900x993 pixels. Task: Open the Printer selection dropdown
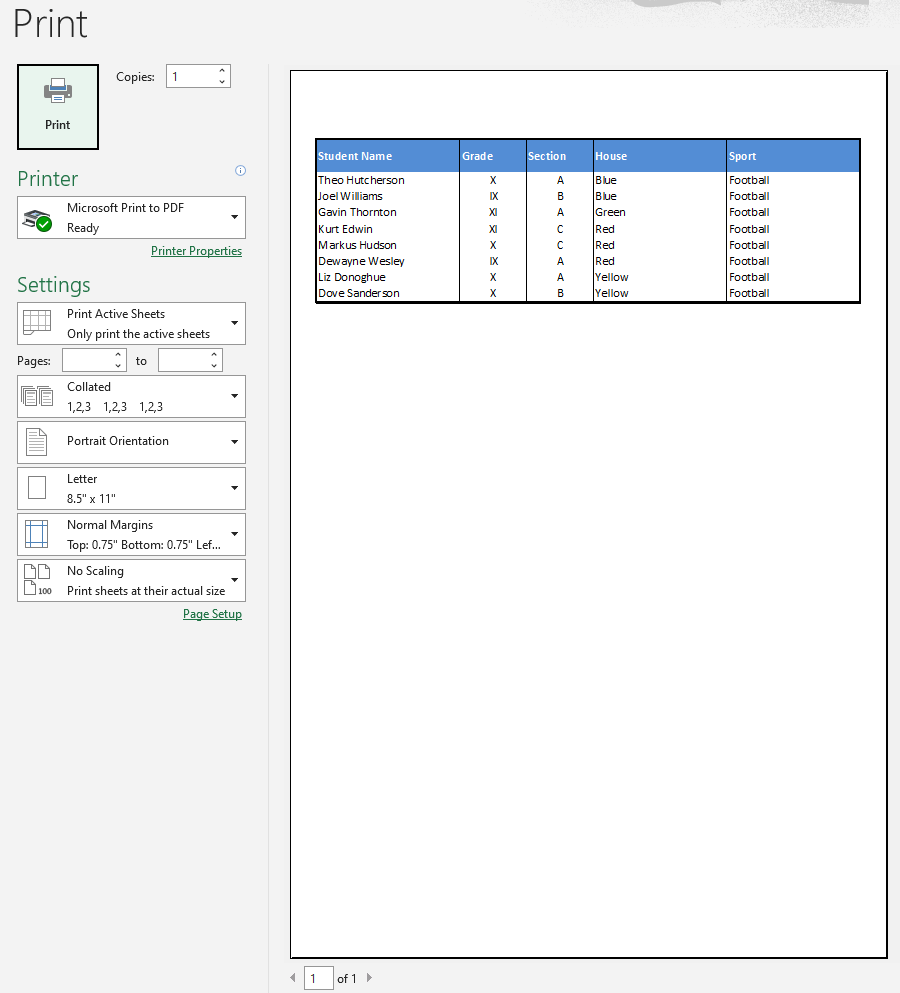pyautogui.click(x=236, y=216)
